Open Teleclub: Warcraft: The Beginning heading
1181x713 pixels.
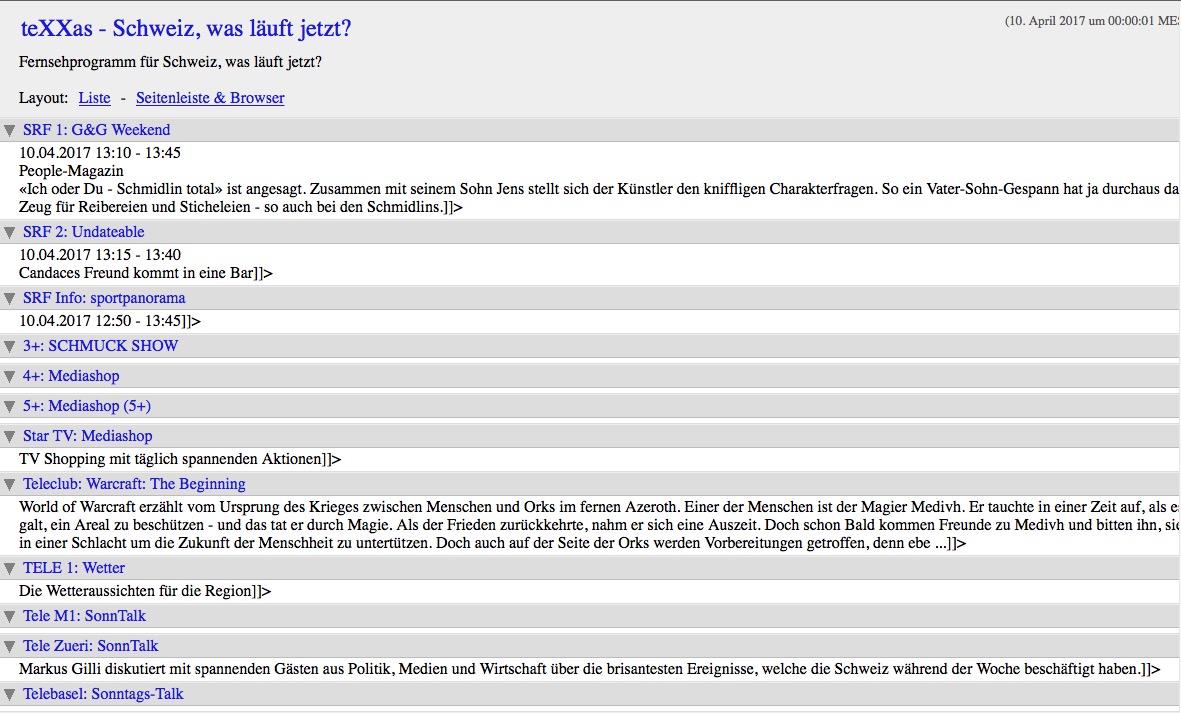(134, 484)
